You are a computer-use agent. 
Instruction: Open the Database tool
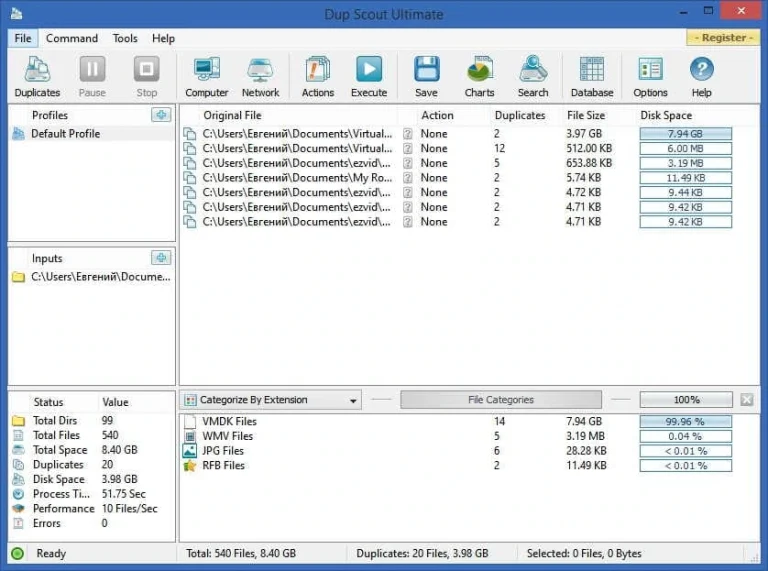592,76
